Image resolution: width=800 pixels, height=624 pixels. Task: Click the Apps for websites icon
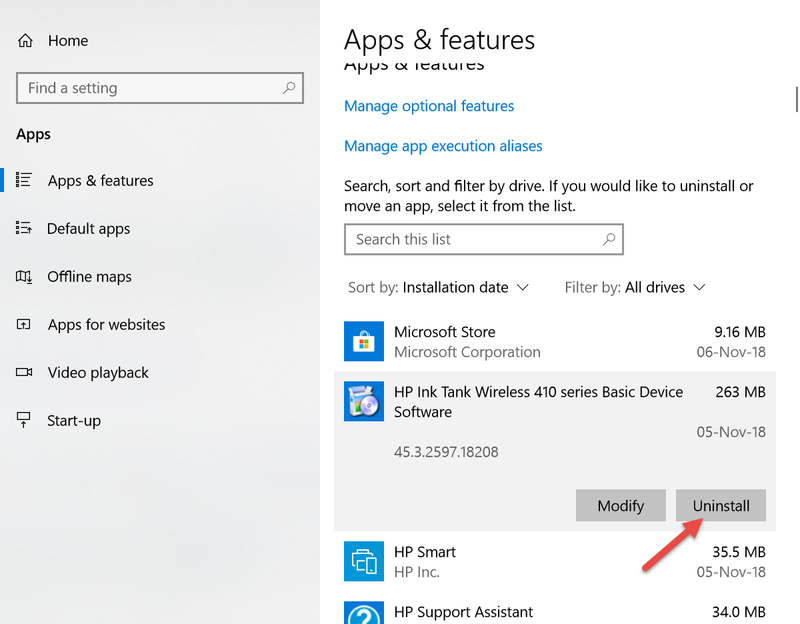(x=23, y=325)
